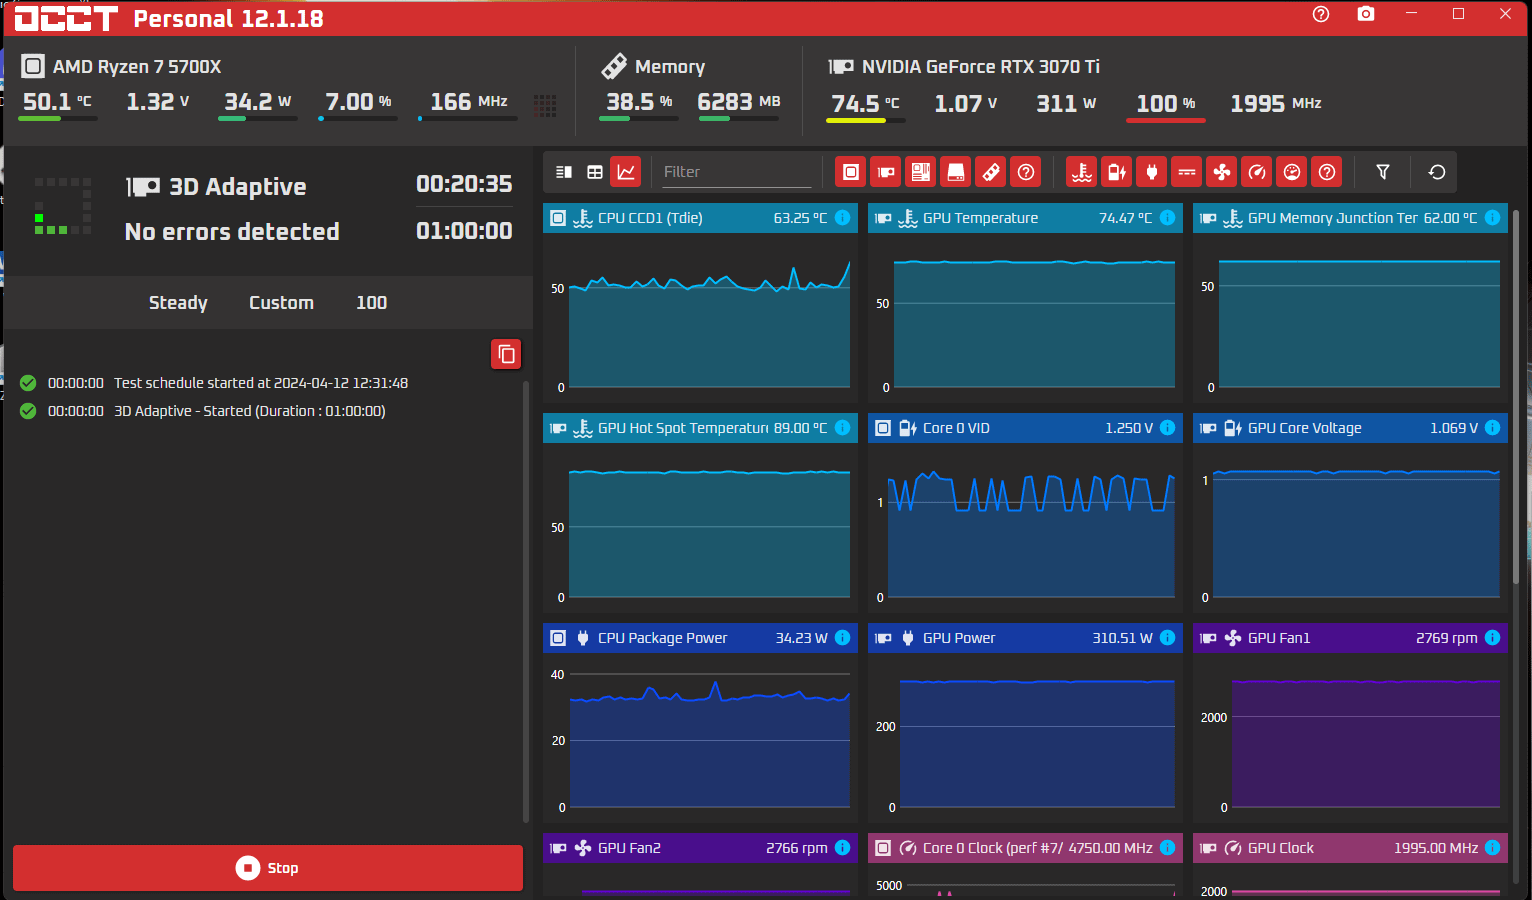Toggle the memory RAM sensor filter
This screenshot has width=1532, height=900.
point(991,172)
